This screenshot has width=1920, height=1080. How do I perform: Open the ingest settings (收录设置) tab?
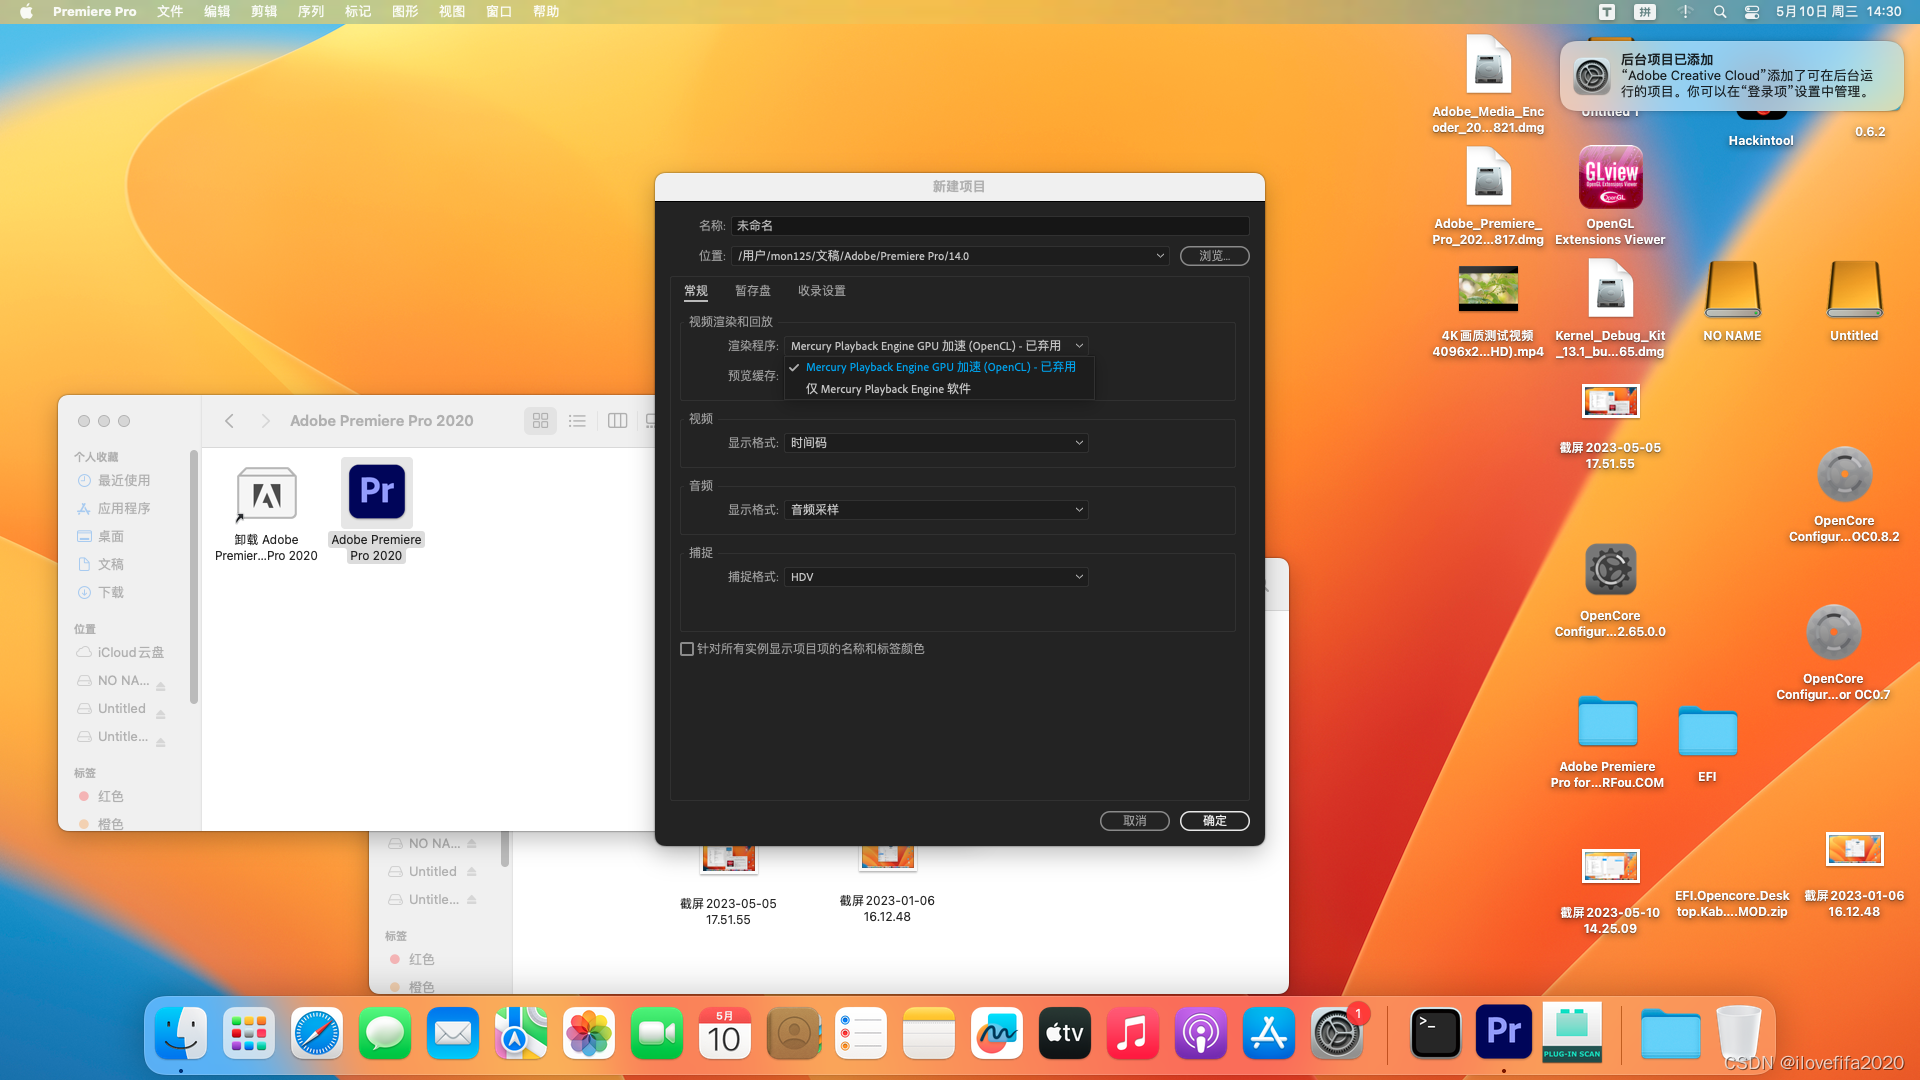[x=821, y=291]
